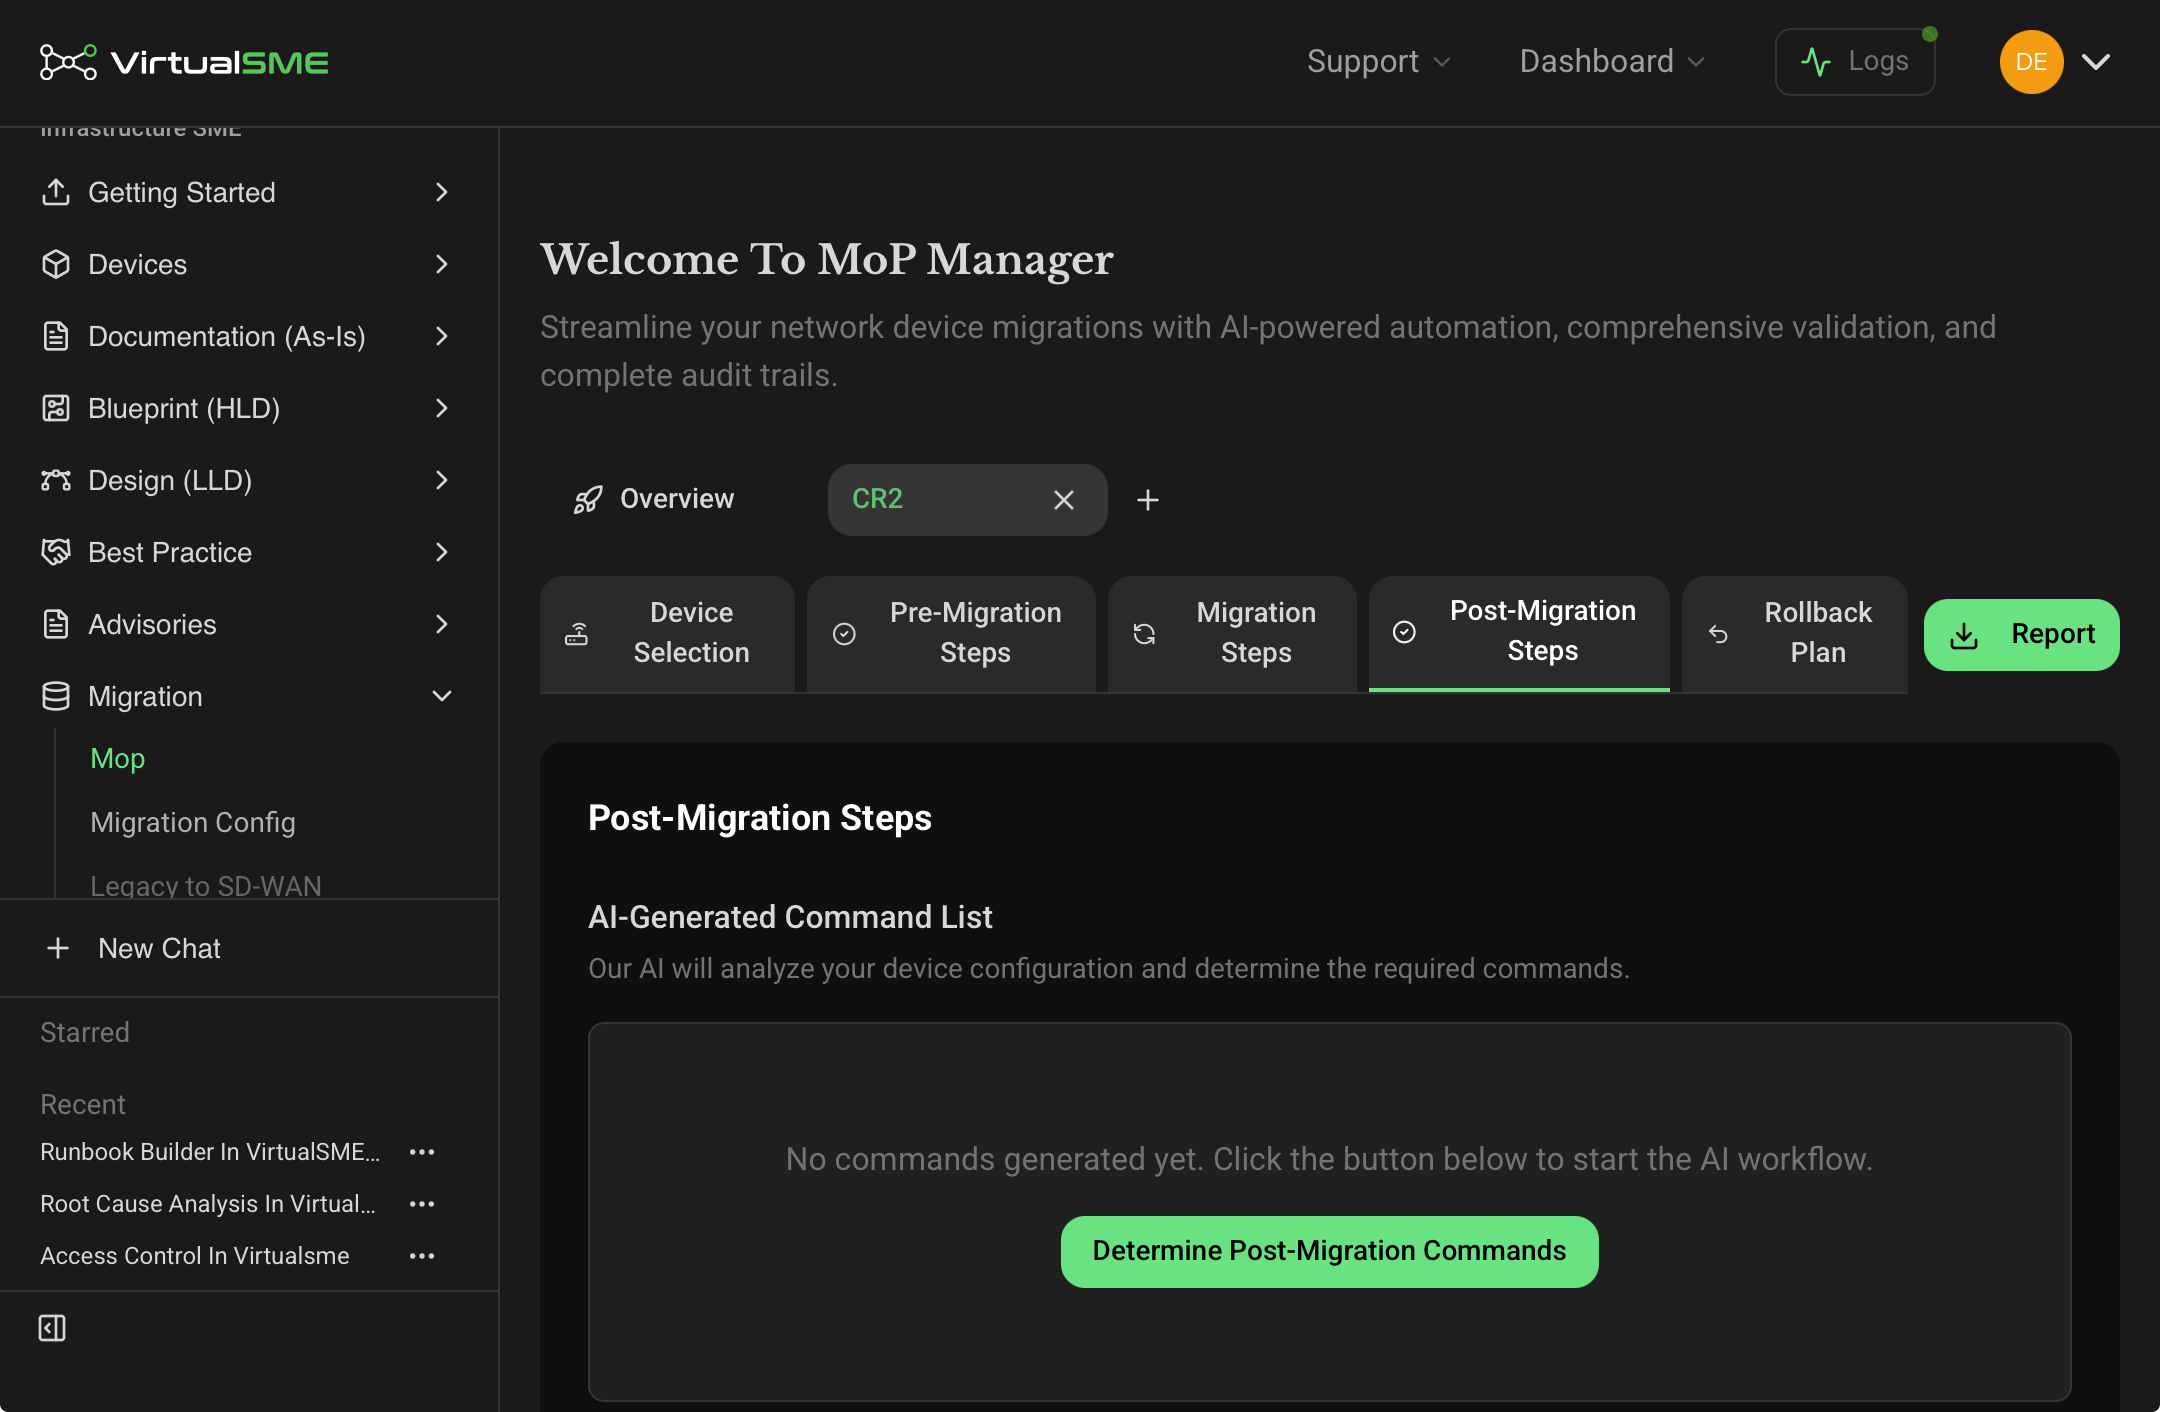Click the Device Selection router icon
The width and height of the screenshot is (2160, 1412).
point(577,634)
